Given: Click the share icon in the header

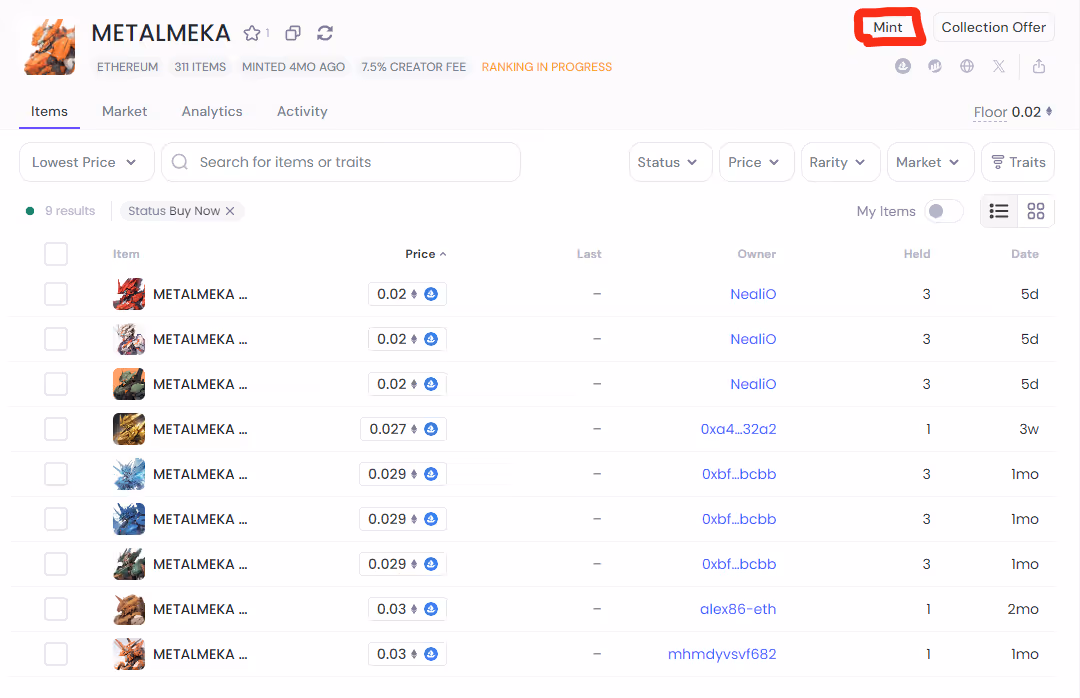Looking at the screenshot, I should pos(1039,67).
